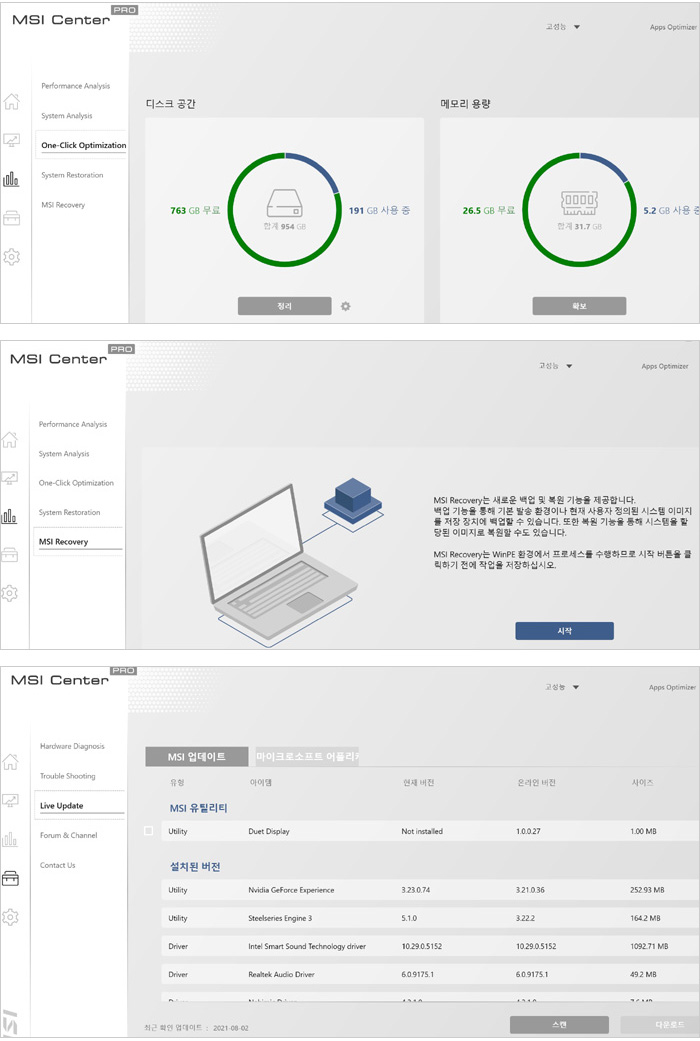Open Contact Us menu item
Viewport: 700px width, 1041px height.
point(57,865)
